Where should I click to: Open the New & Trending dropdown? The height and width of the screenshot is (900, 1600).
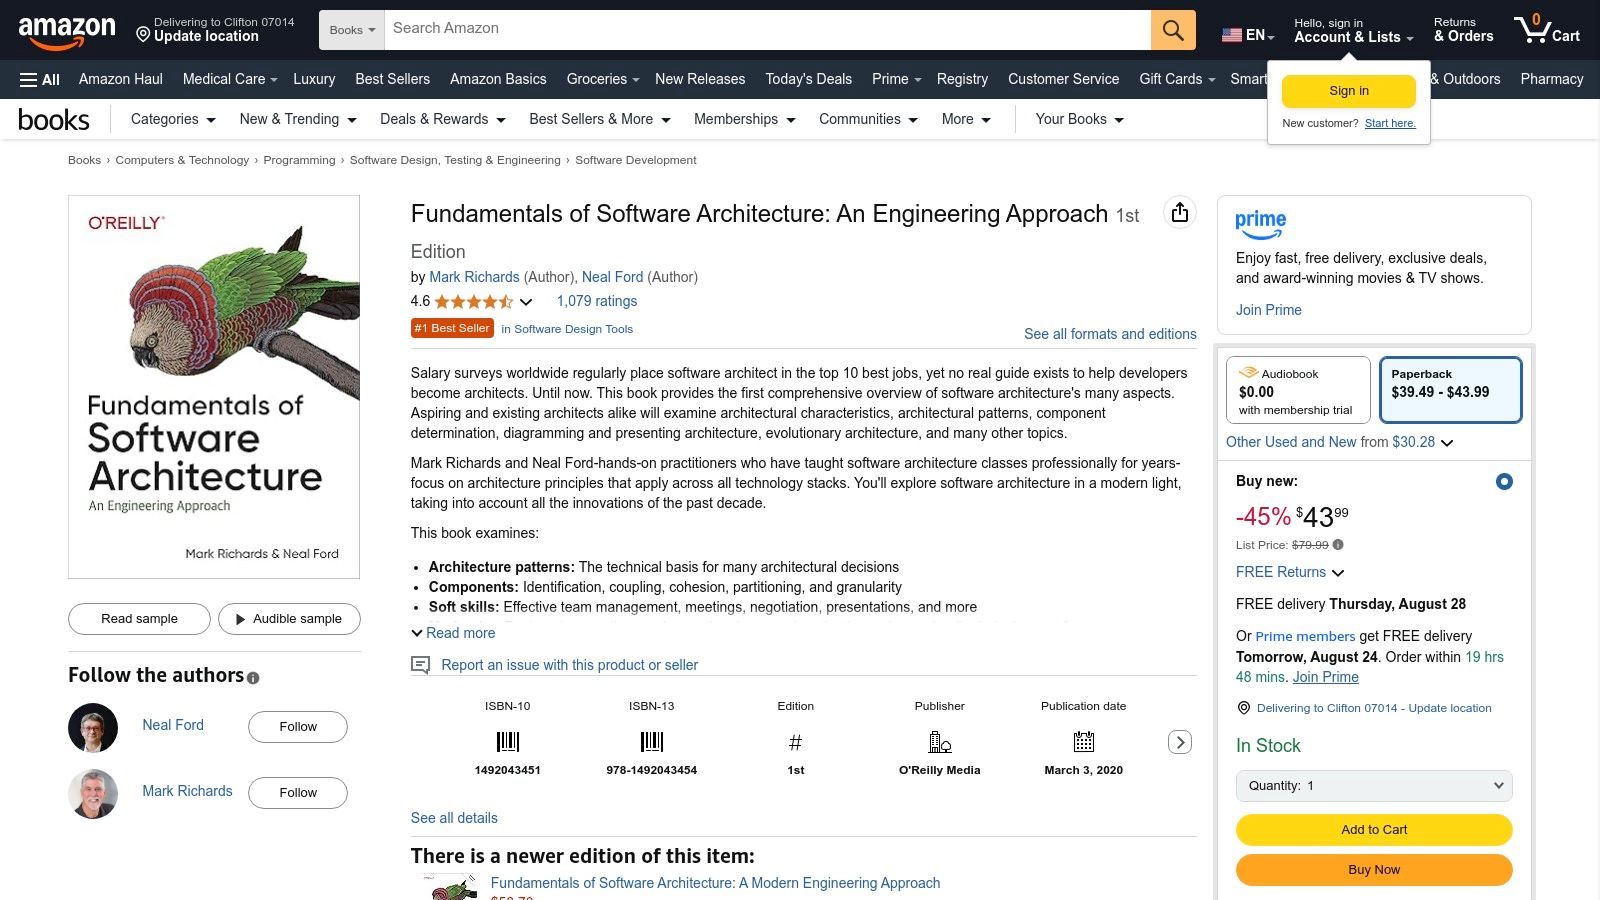pyautogui.click(x=298, y=119)
